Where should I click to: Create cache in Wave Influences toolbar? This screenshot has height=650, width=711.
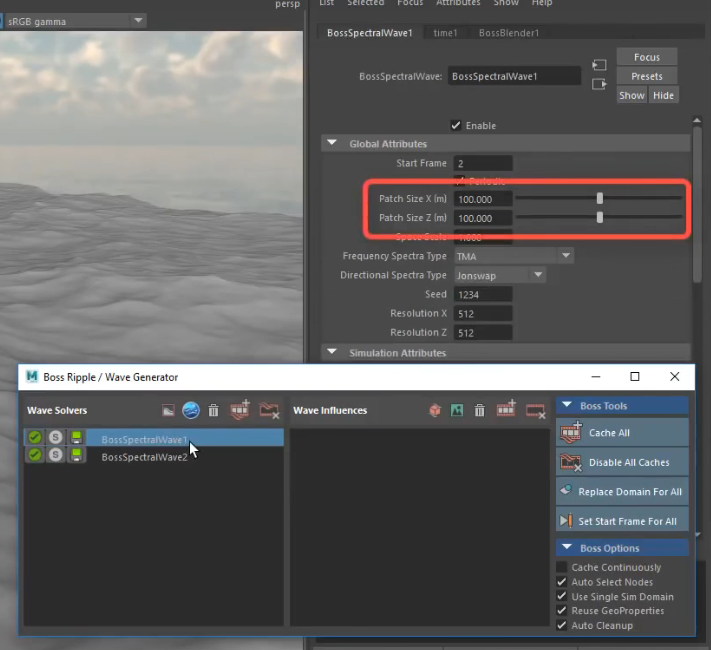(506, 409)
